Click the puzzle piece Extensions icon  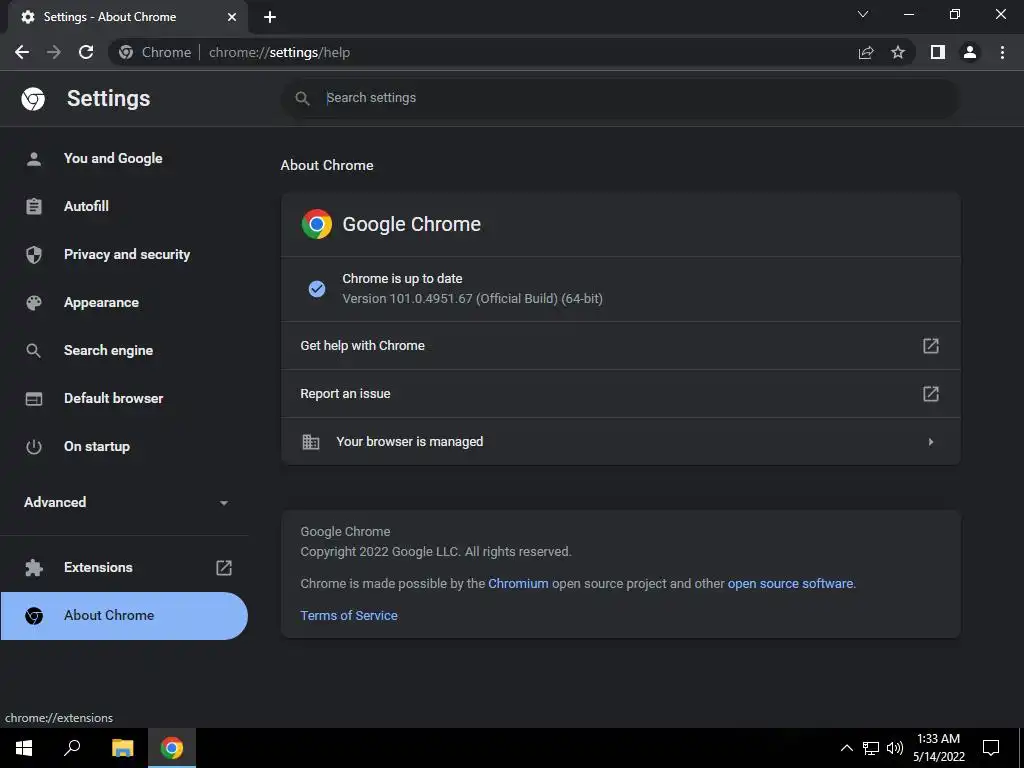pos(34,568)
